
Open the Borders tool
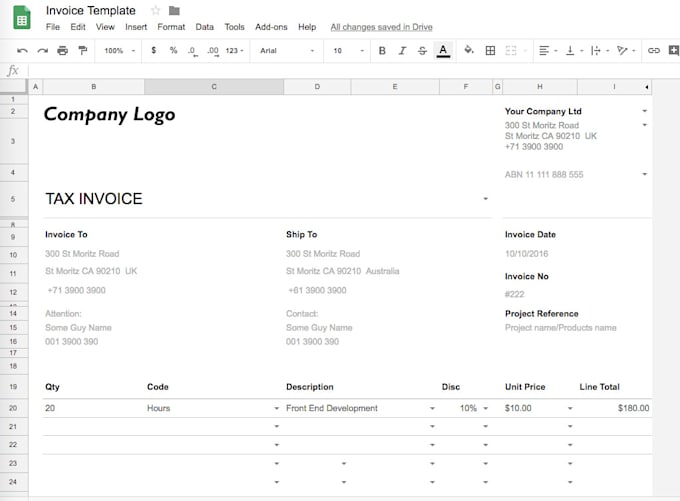pyautogui.click(x=490, y=51)
